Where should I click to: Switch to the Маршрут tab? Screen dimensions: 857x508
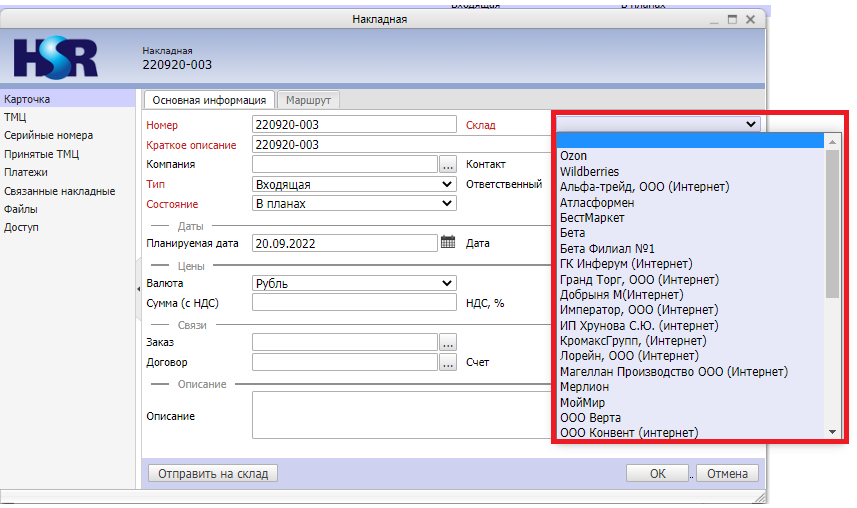(x=308, y=100)
